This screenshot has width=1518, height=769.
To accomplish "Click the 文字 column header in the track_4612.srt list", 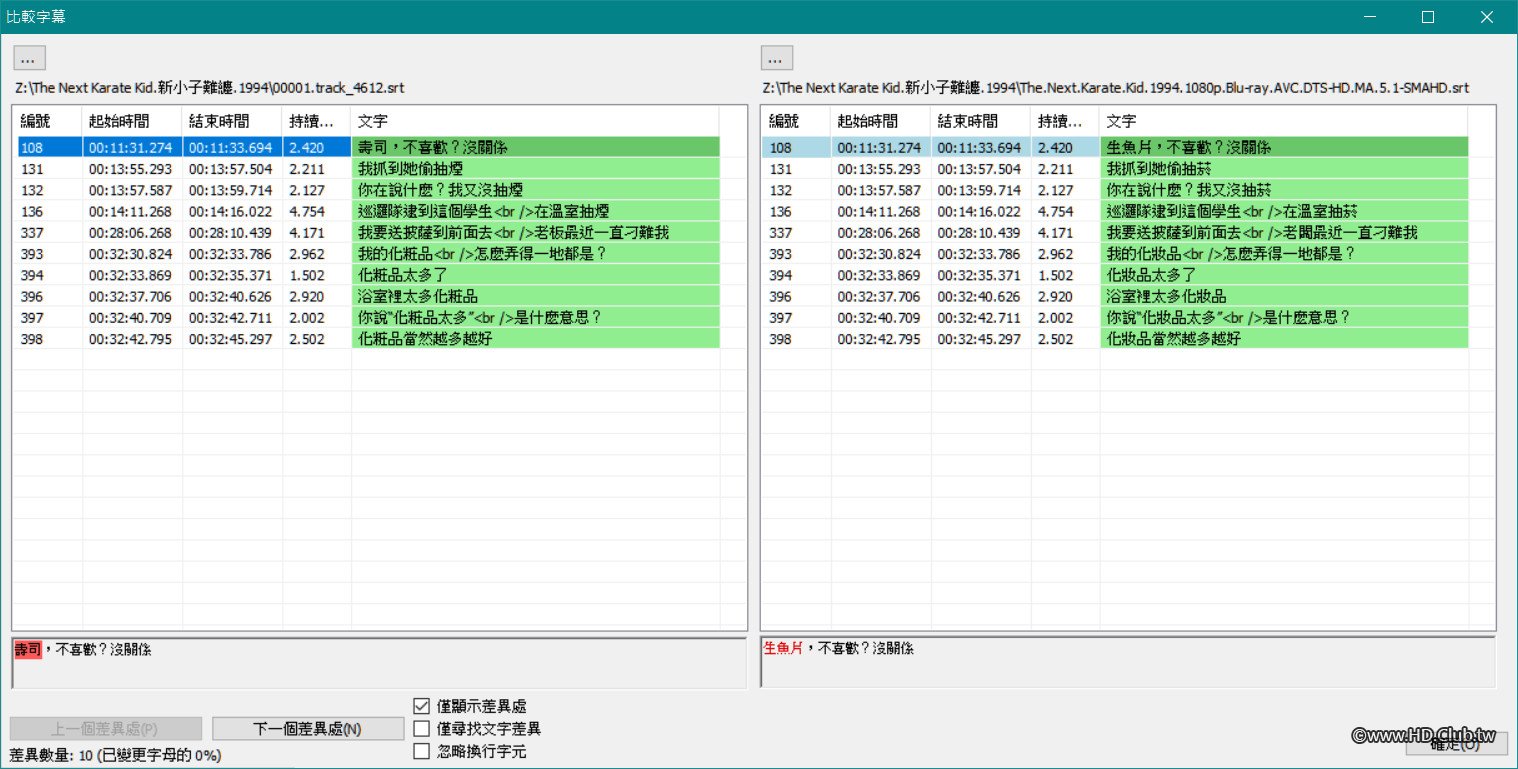I will [535, 121].
